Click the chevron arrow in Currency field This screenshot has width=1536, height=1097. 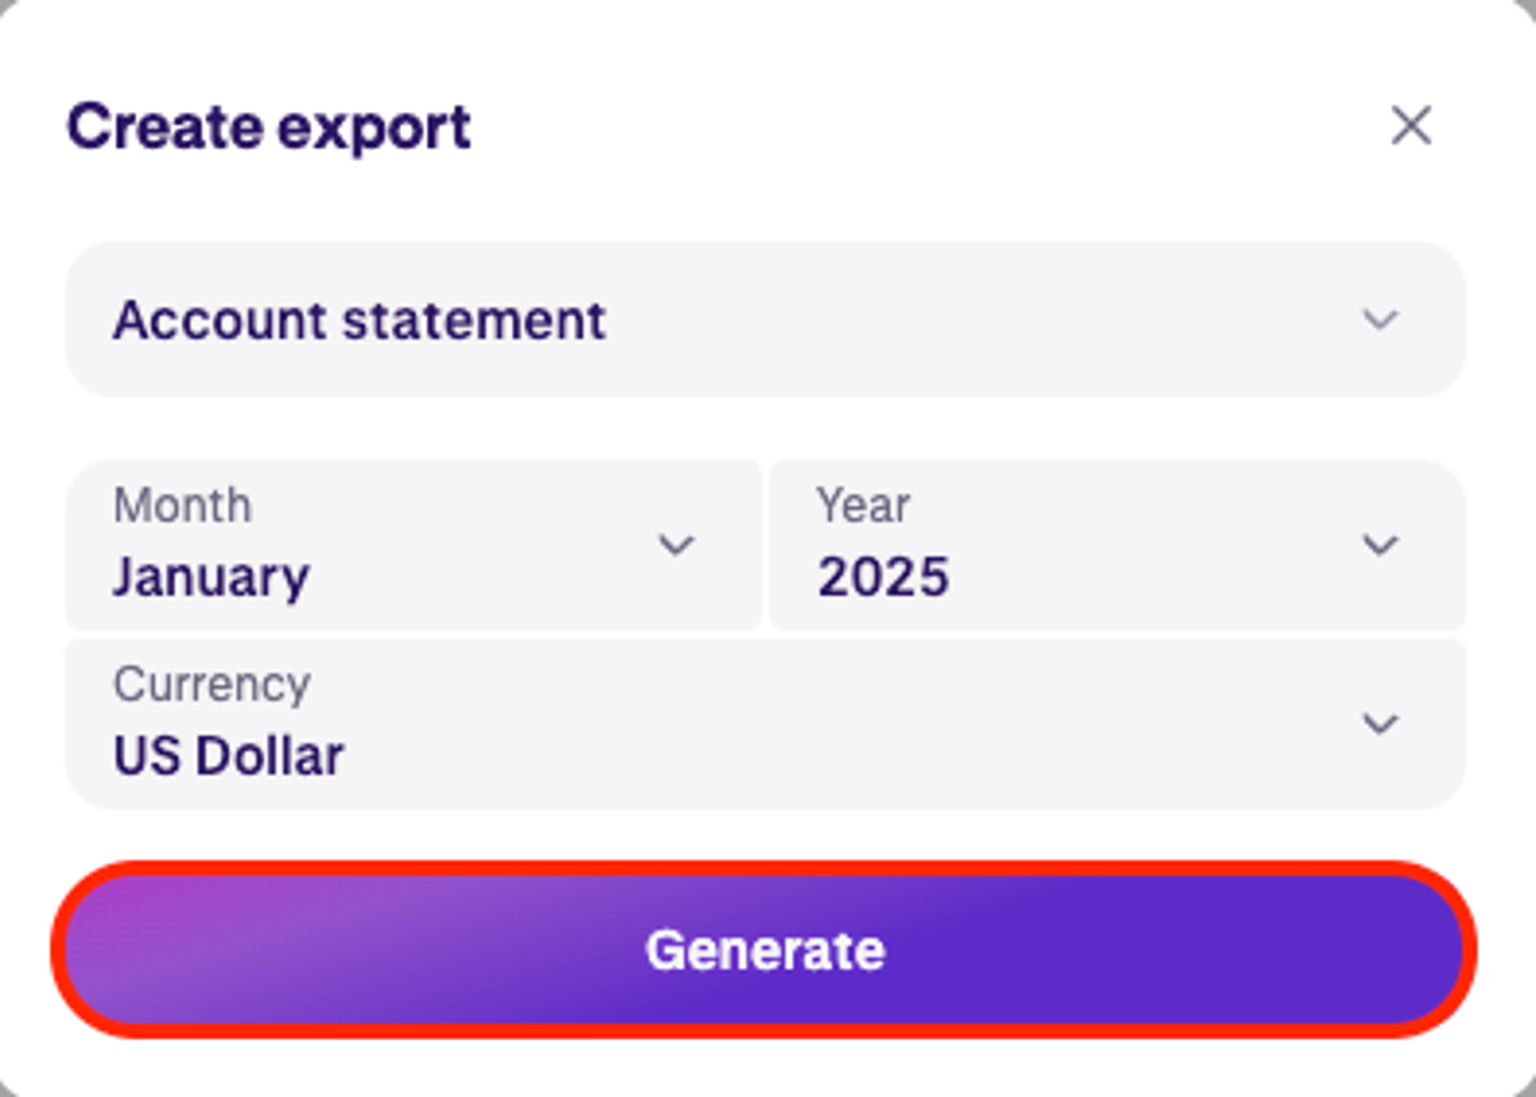(x=1380, y=723)
